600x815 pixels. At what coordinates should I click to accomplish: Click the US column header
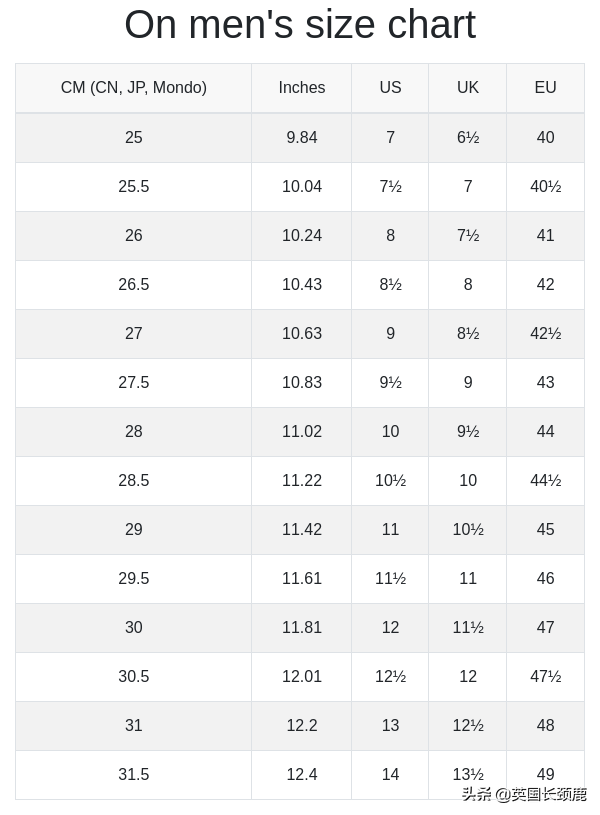point(390,88)
